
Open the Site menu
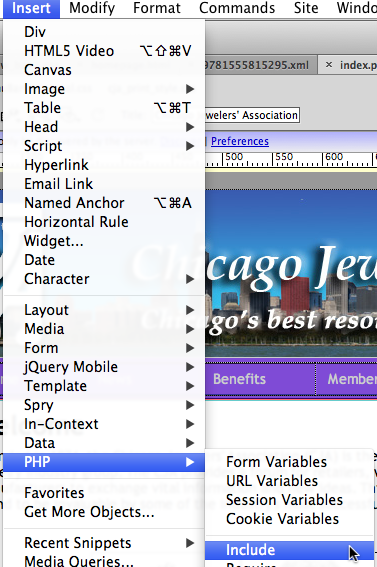coord(306,8)
